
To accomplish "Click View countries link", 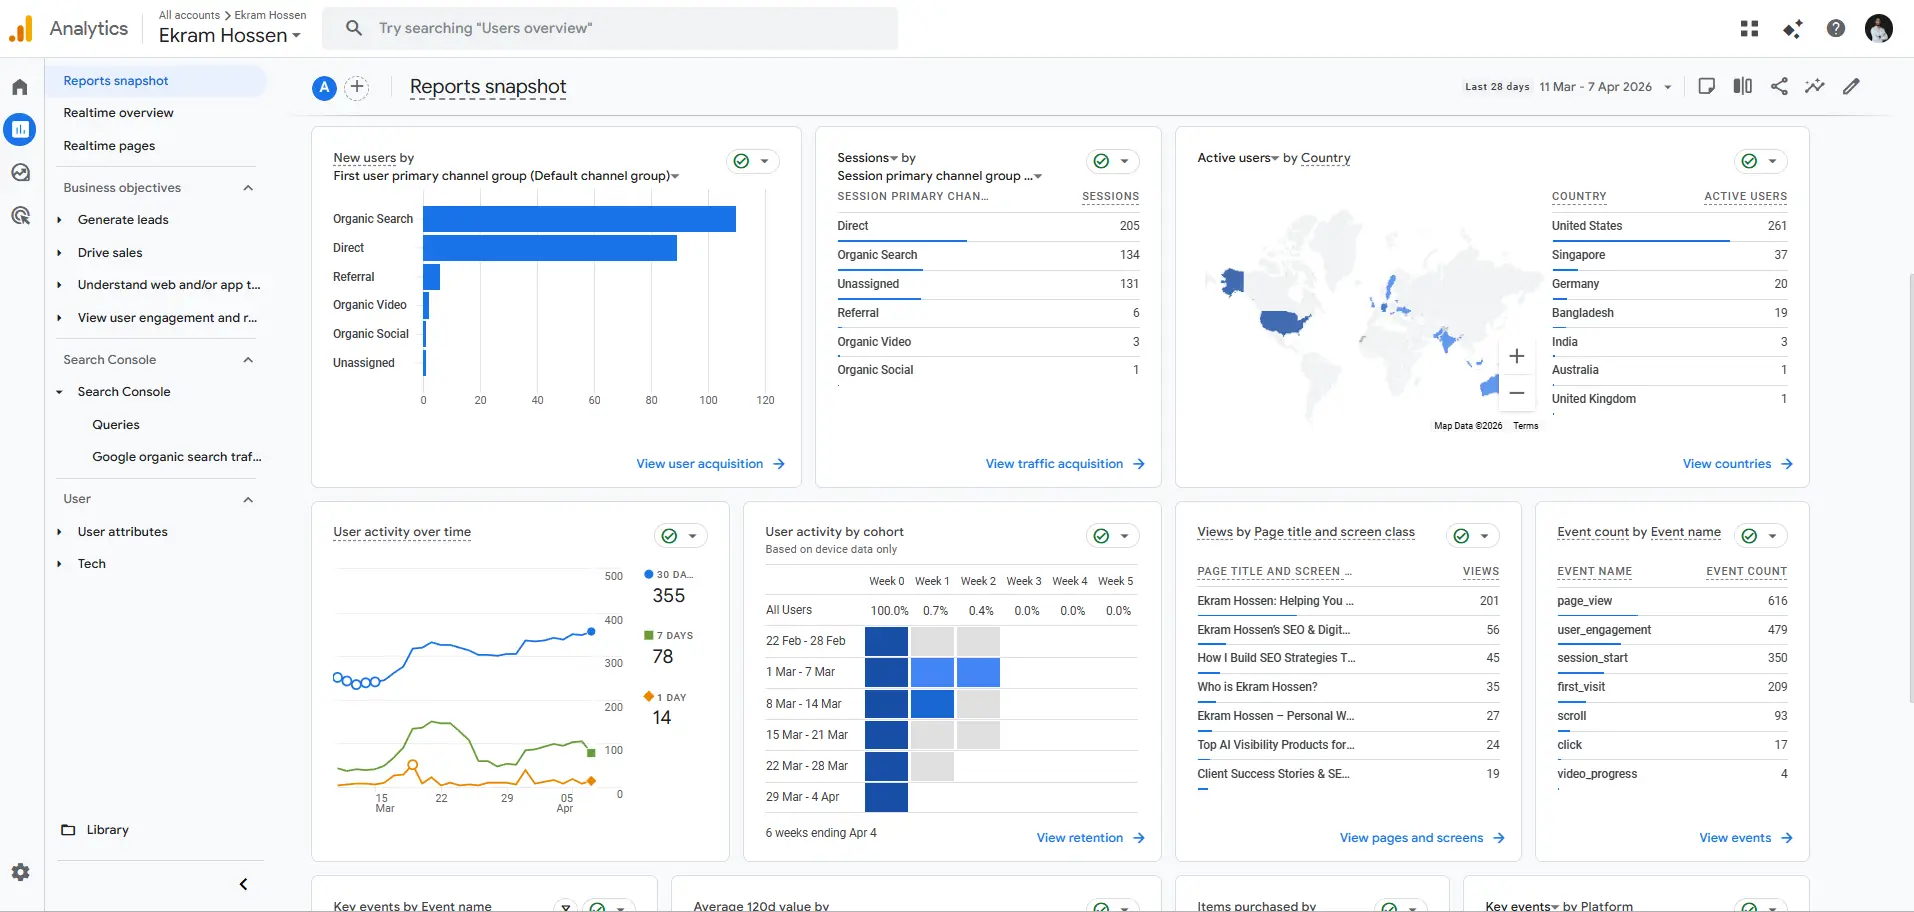I will point(1737,464).
